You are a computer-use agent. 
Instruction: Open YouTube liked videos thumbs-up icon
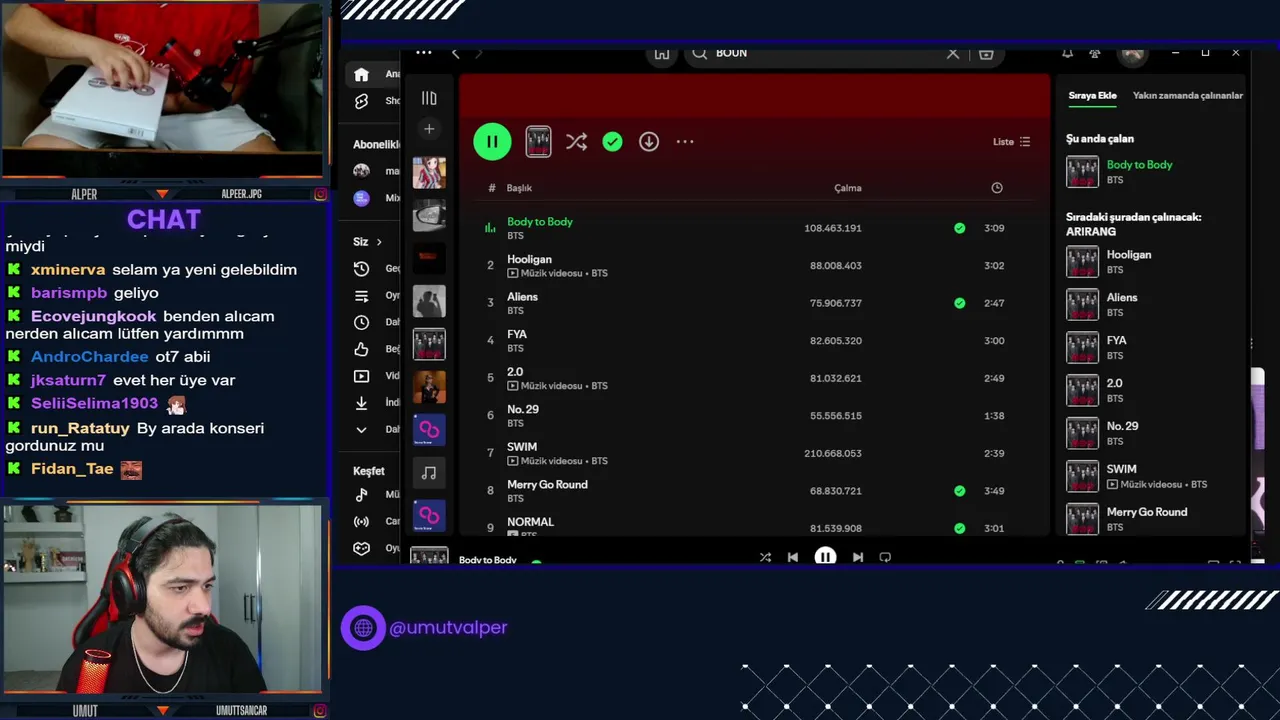coord(362,349)
